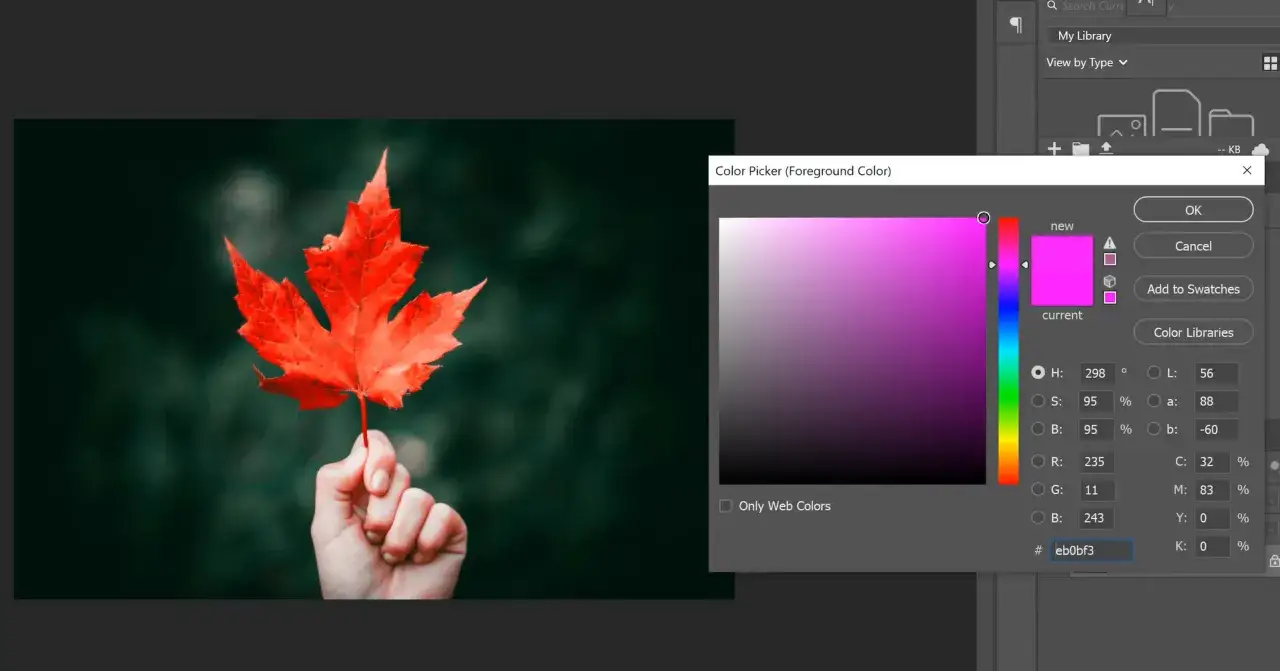Click the out-of-gamut warning triangle icon
This screenshot has height=671, width=1280.
pyautogui.click(x=1109, y=242)
